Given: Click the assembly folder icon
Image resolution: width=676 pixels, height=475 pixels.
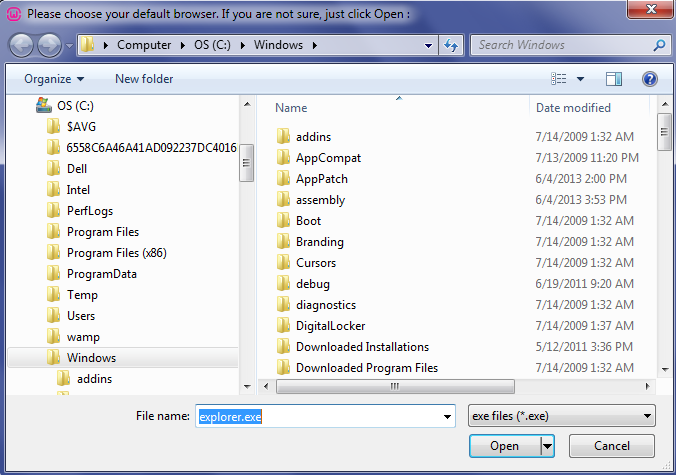Looking at the screenshot, I should click(283, 200).
